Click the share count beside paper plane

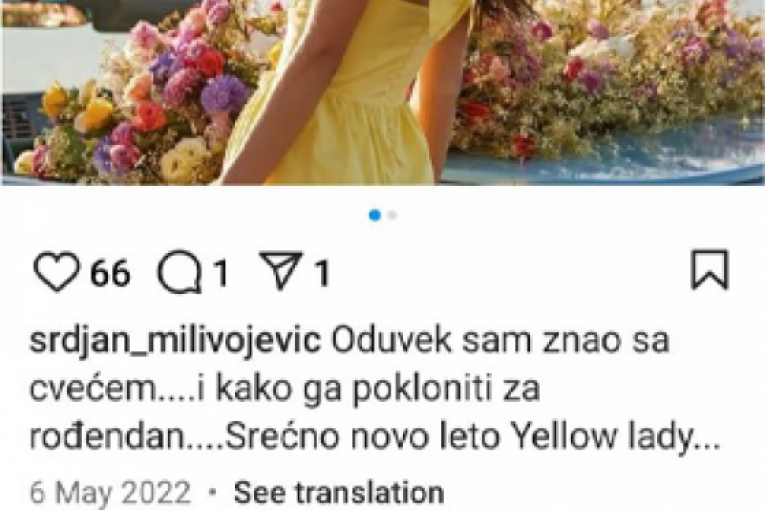322,273
